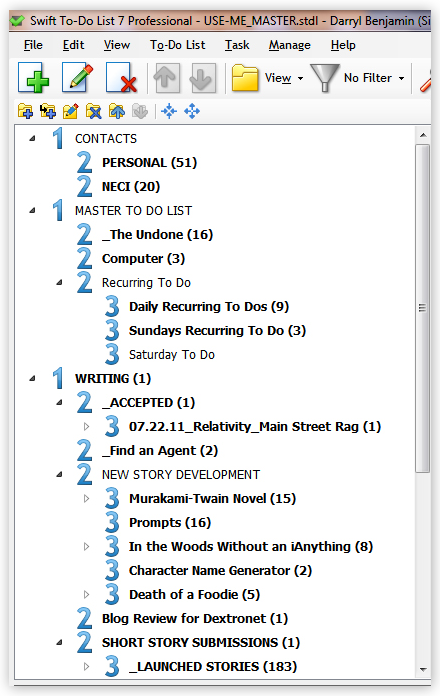Open the View menu in menu bar
Image resolution: width=440 pixels, height=696 pixels.
click(117, 45)
